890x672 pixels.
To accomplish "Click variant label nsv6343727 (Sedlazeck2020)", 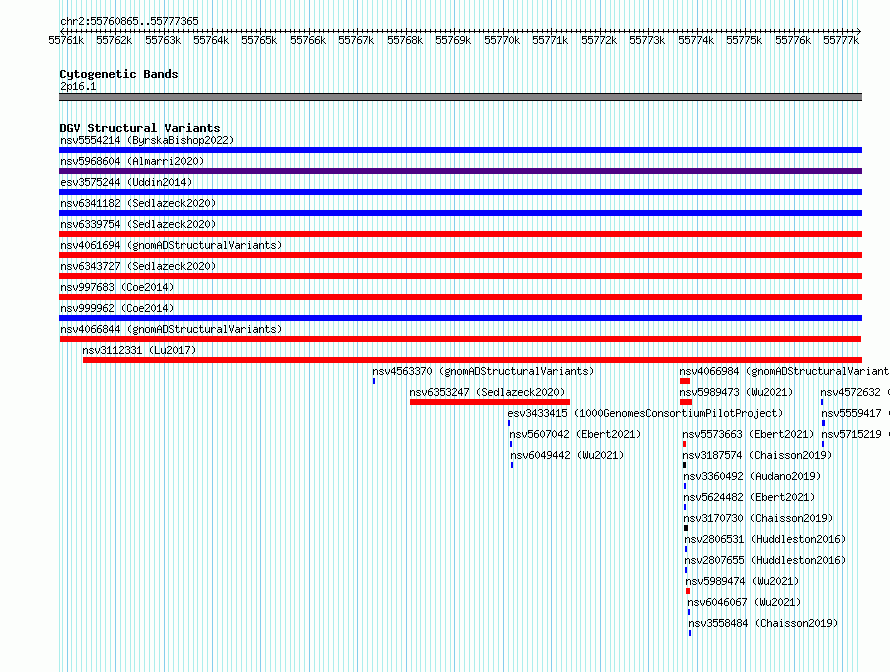I will coord(138,266).
